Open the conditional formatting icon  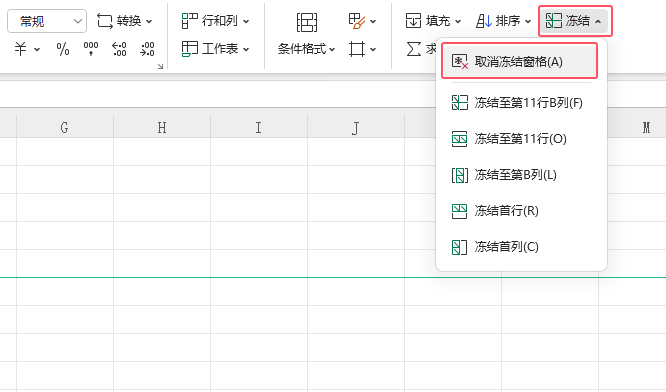coord(307,22)
